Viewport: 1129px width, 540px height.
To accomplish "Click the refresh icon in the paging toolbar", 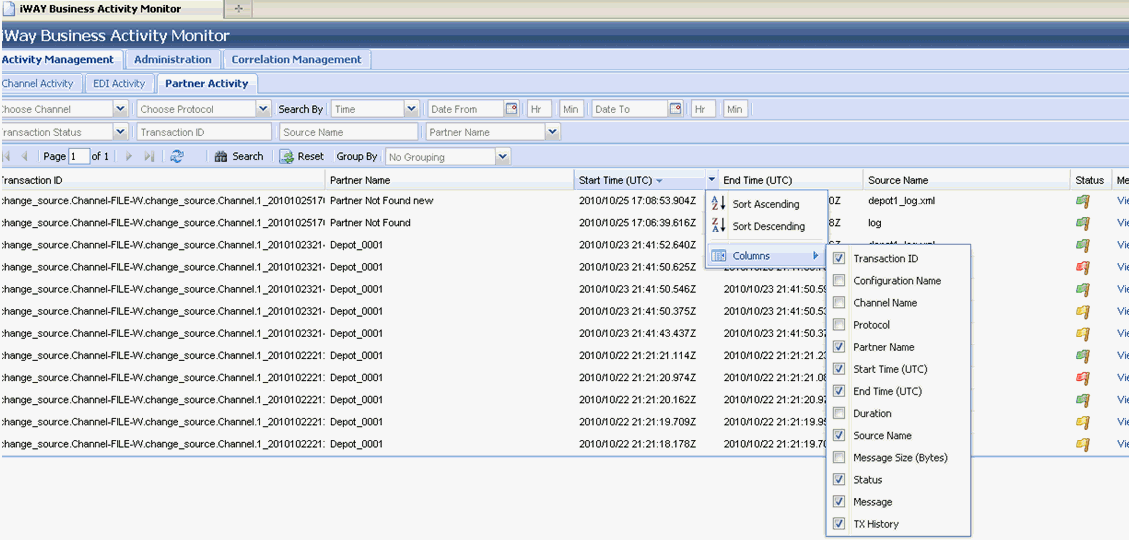I will coord(177,156).
